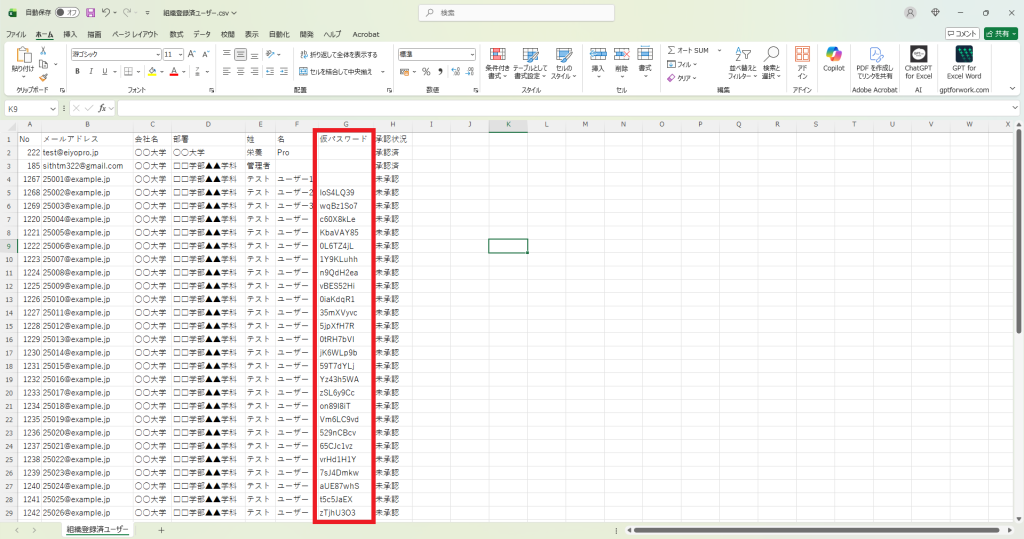Toggle italic formatting
Image resolution: width=1024 pixels, height=539 pixels.
click(91, 71)
